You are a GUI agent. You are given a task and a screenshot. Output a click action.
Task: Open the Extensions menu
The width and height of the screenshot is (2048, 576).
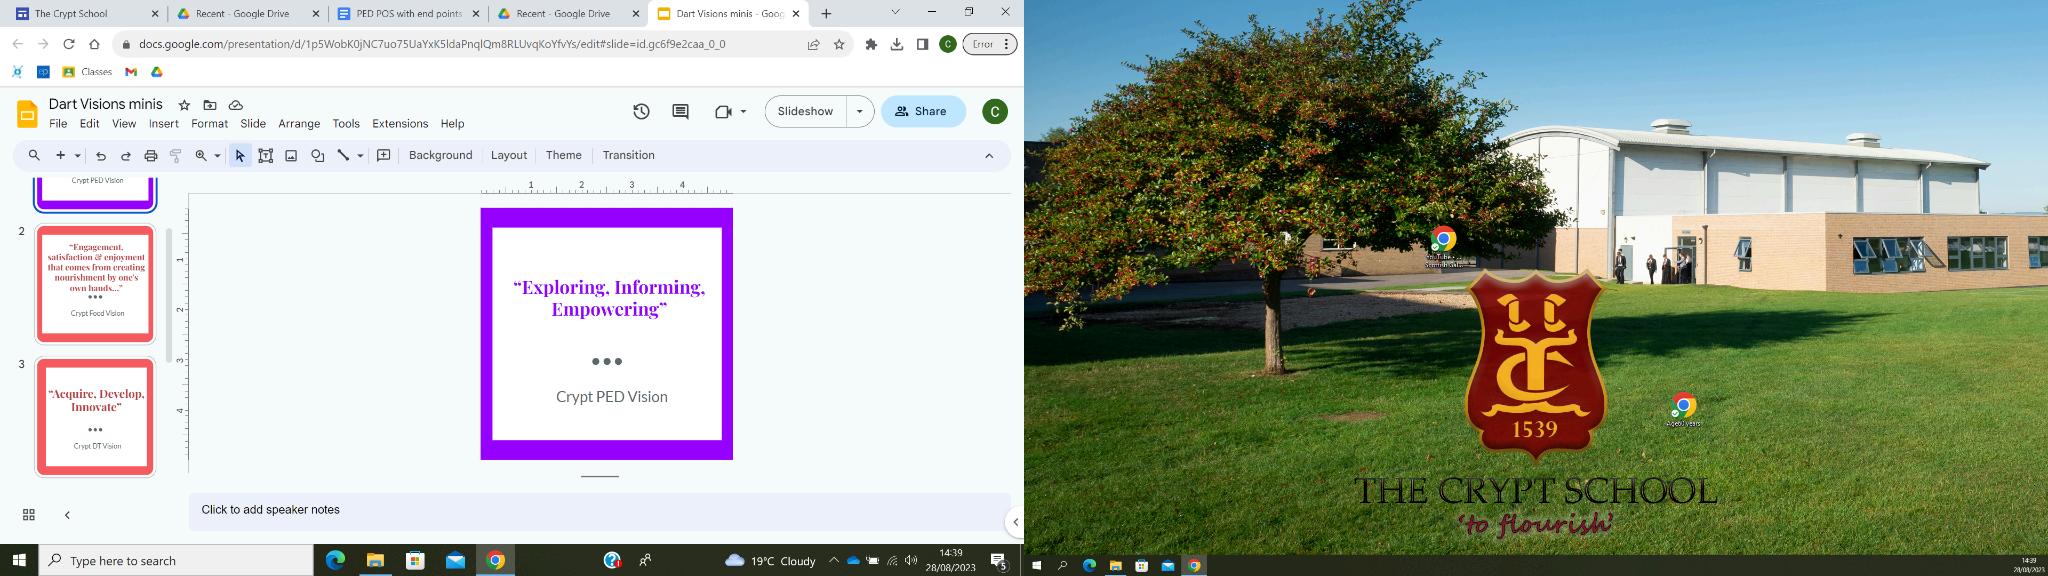[400, 124]
